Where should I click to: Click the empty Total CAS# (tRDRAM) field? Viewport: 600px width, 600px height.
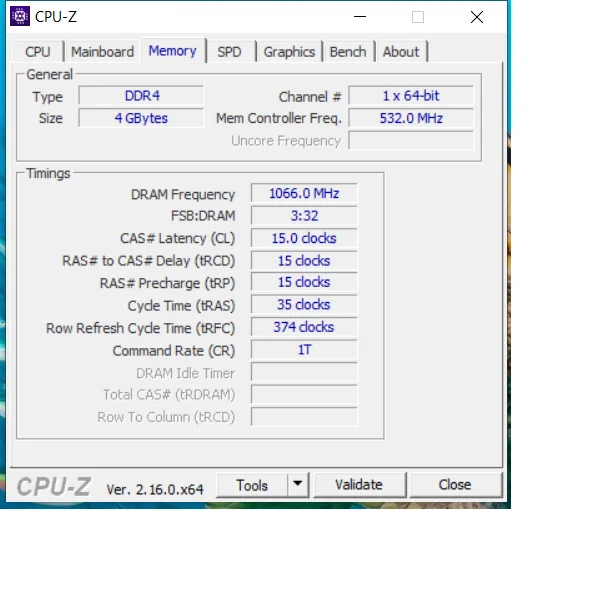304,395
